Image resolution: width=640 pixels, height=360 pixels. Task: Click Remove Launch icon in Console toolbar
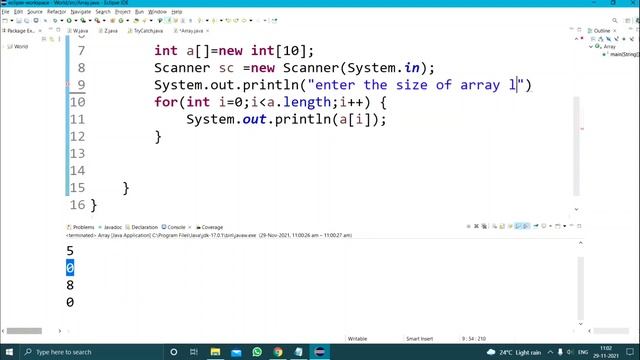coord(476,226)
